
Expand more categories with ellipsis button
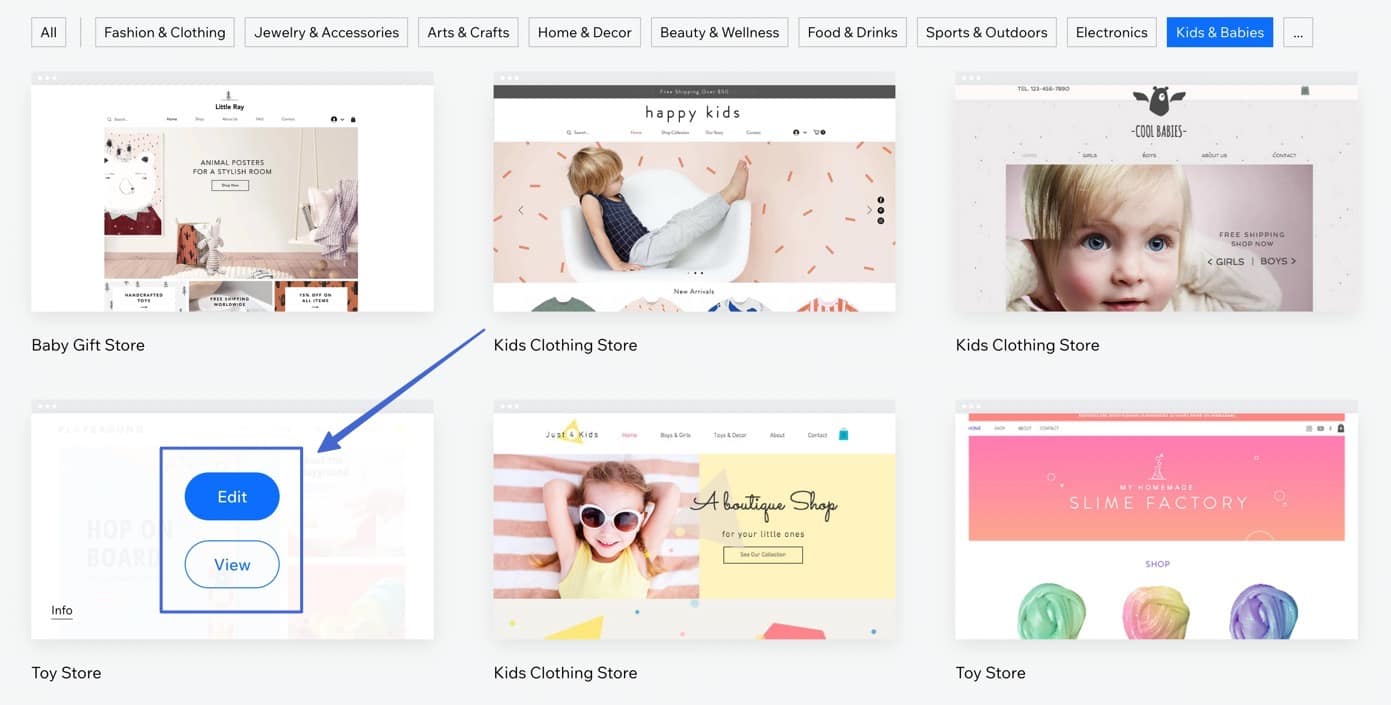[x=1297, y=32]
